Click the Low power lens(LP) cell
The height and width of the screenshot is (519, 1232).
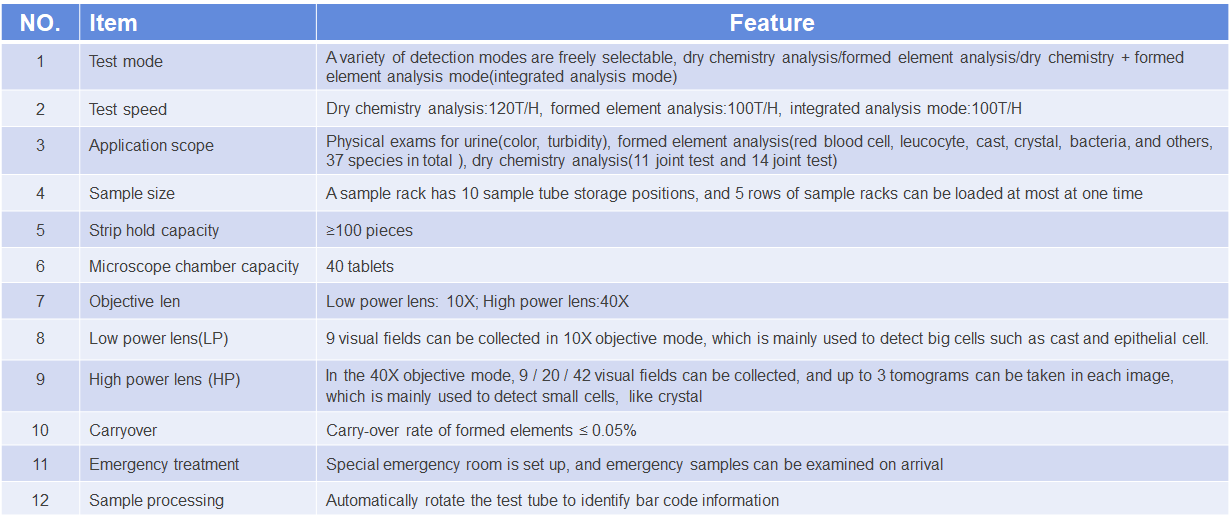[x=198, y=338]
